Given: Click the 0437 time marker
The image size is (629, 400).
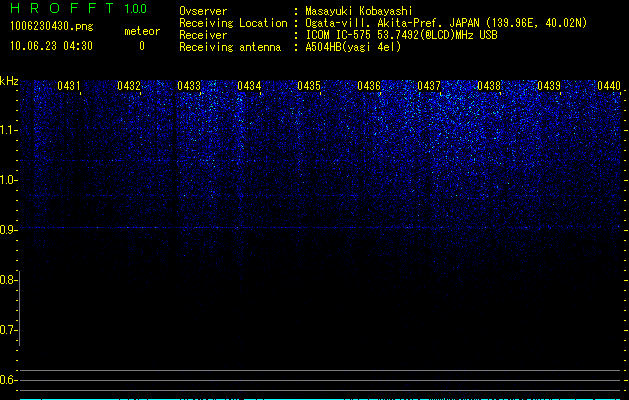Looking at the screenshot, I should coord(429,85).
